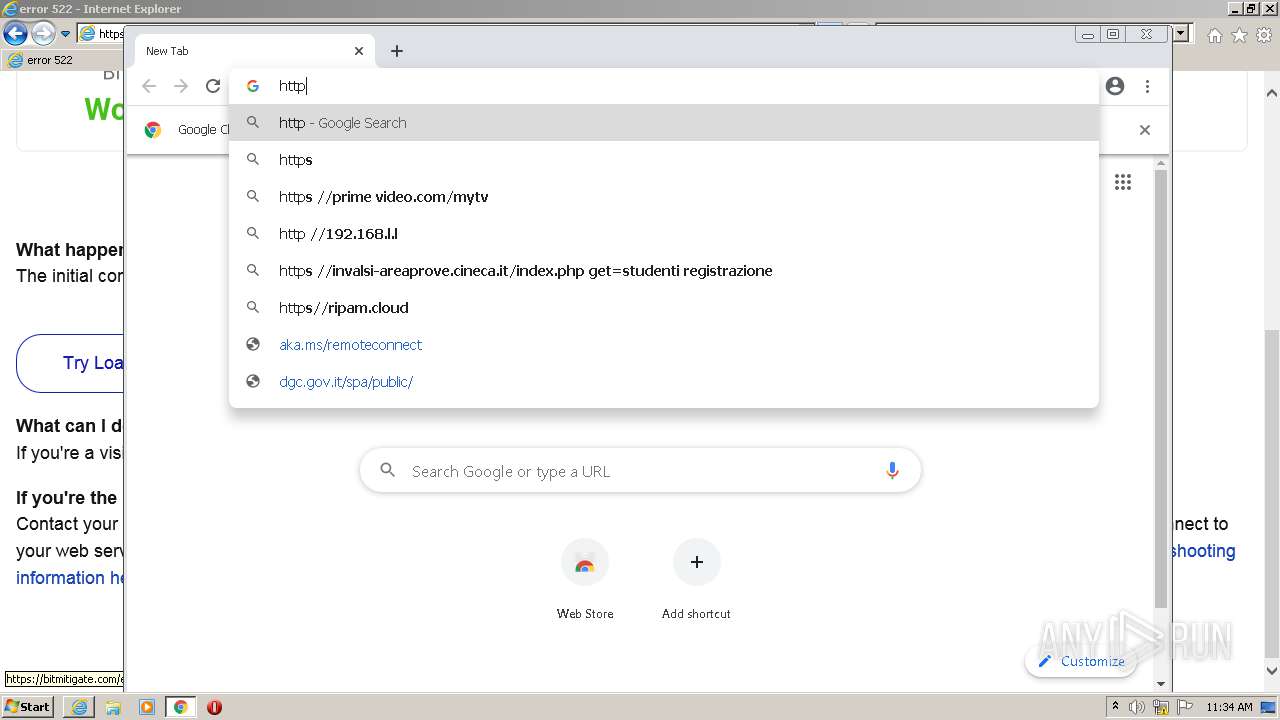The height and width of the screenshot is (720, 1280).
Task: Click the red Opera taskbar icon
Action: pos(214,707)
